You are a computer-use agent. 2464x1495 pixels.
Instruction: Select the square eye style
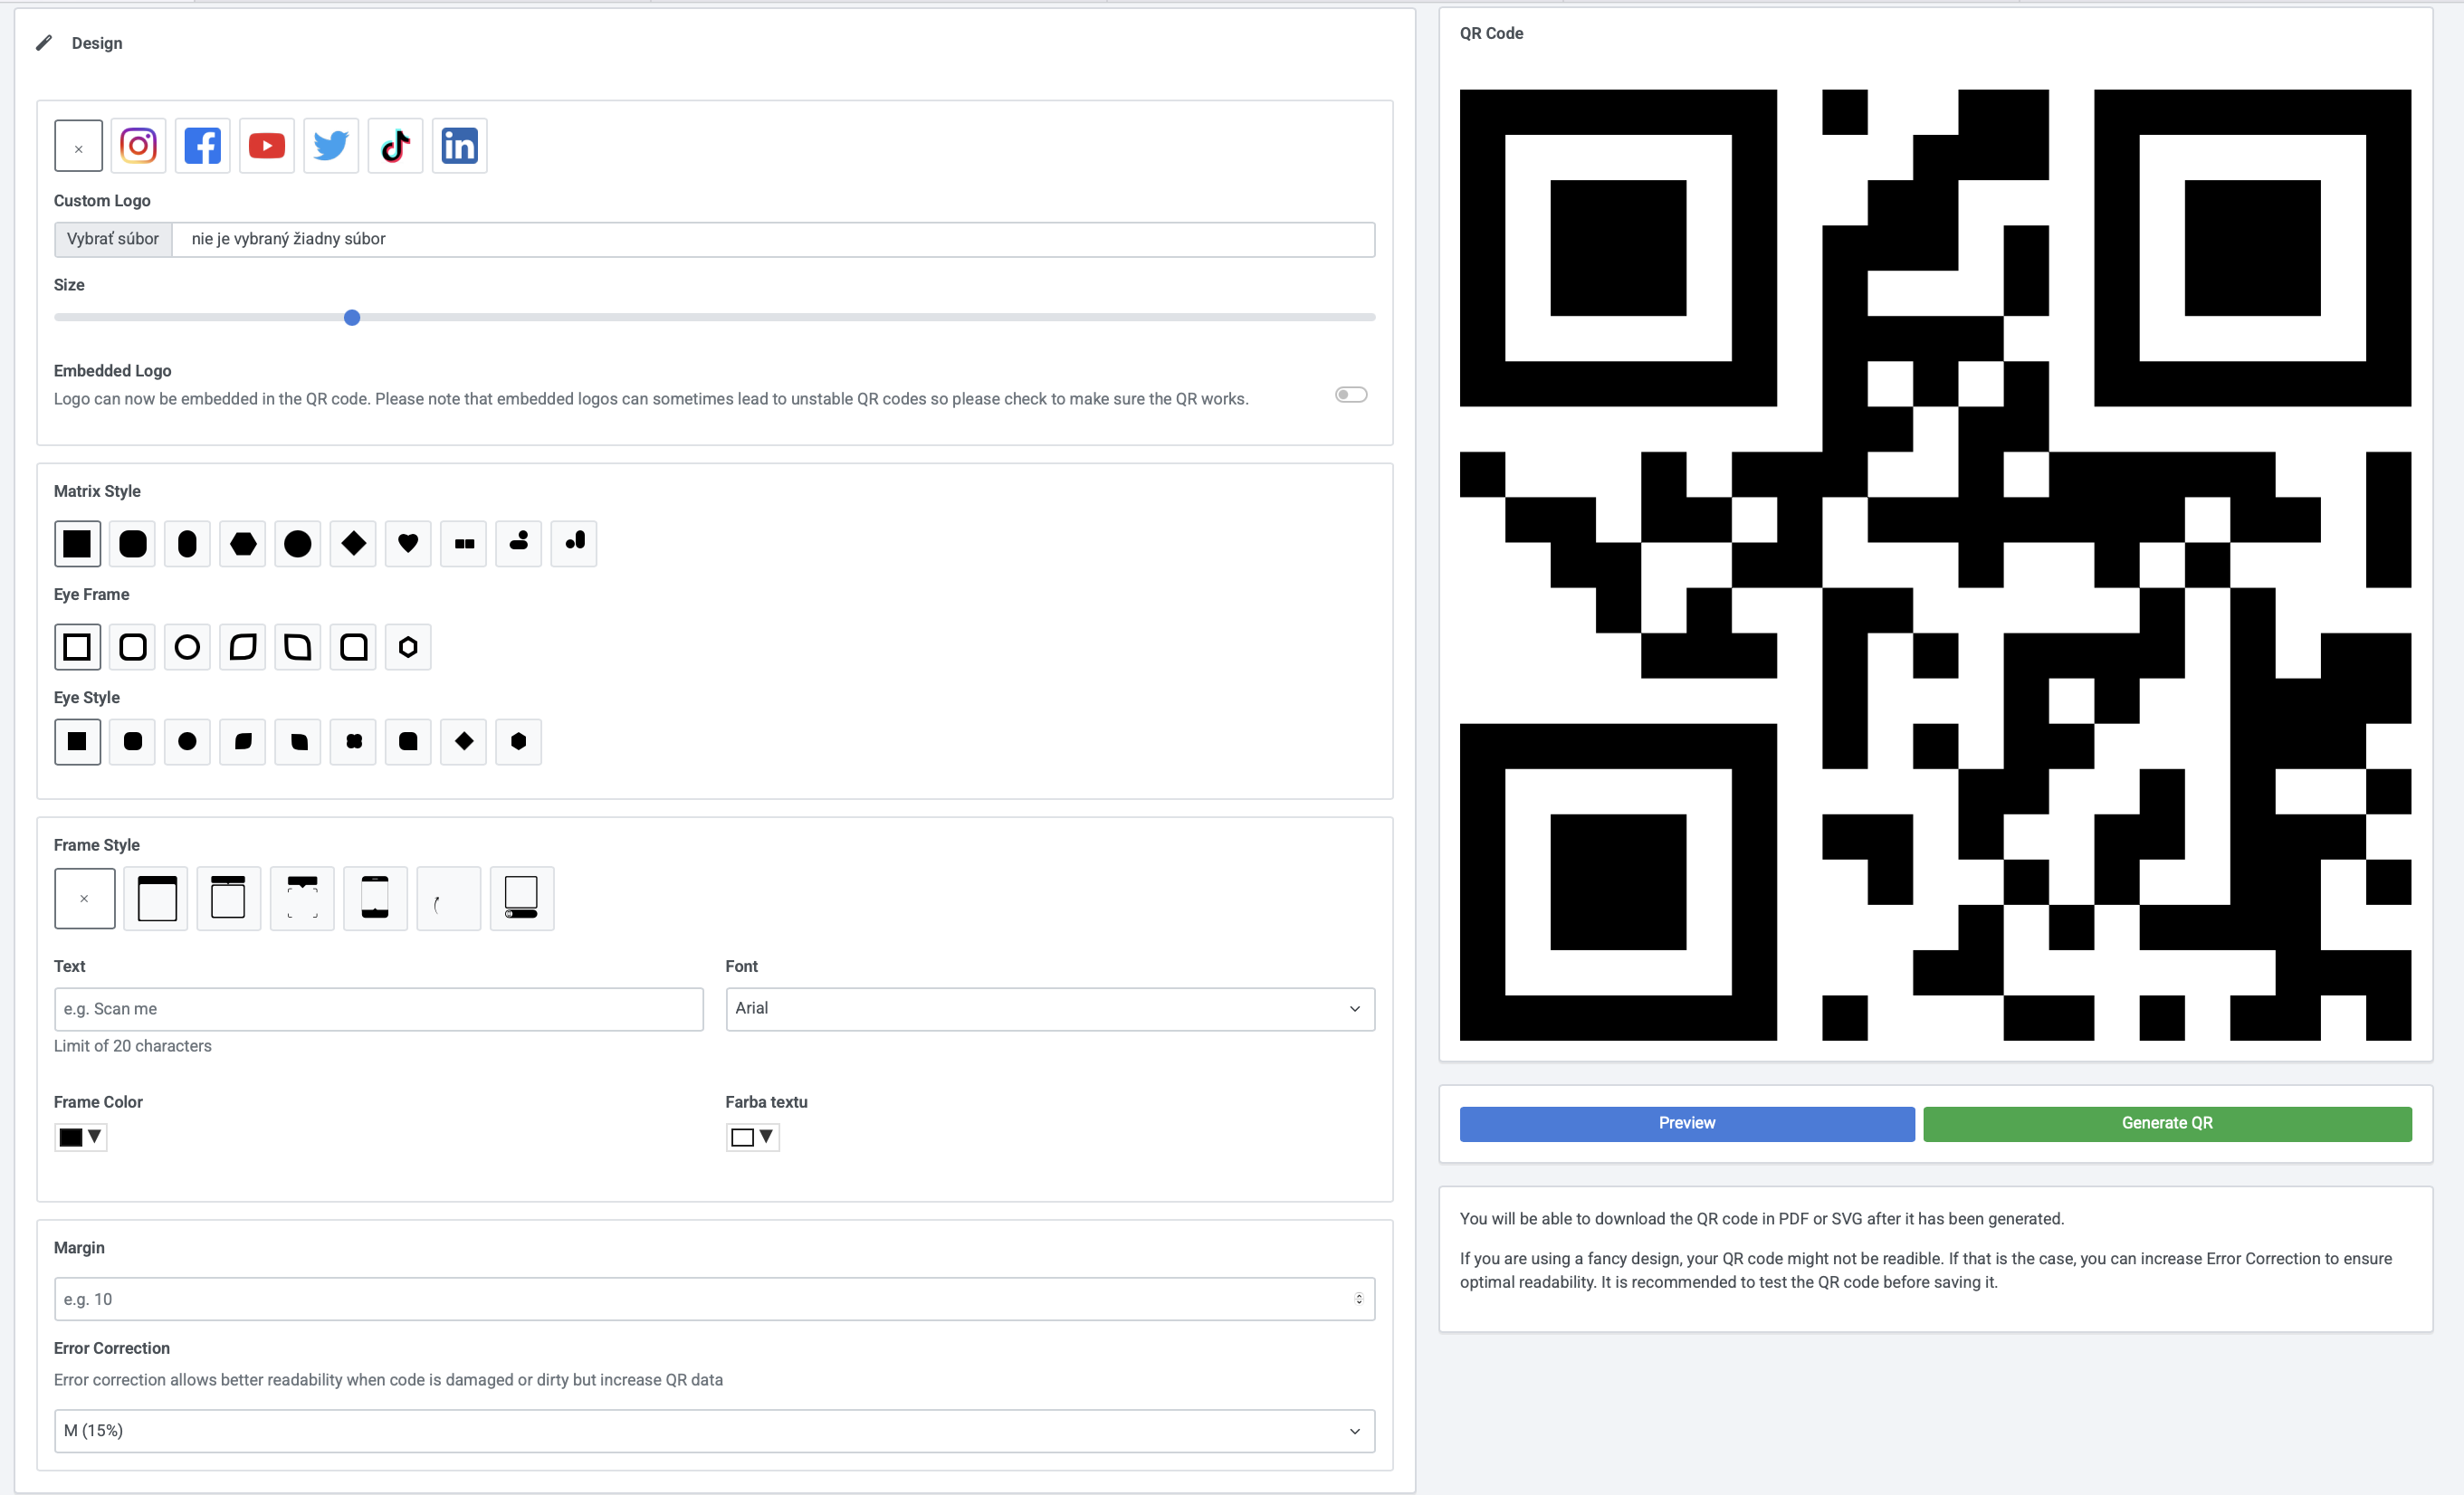point(77,742)
